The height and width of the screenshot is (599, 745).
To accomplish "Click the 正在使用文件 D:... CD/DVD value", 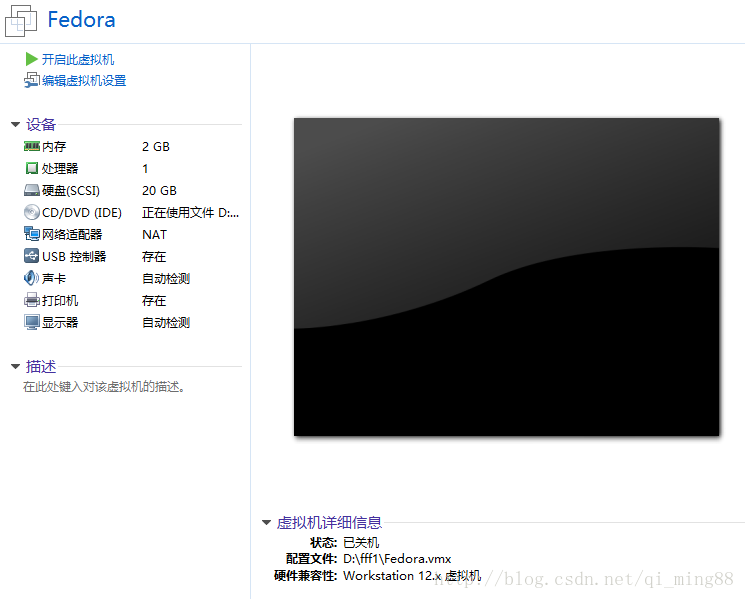I will tap(191, 212).
